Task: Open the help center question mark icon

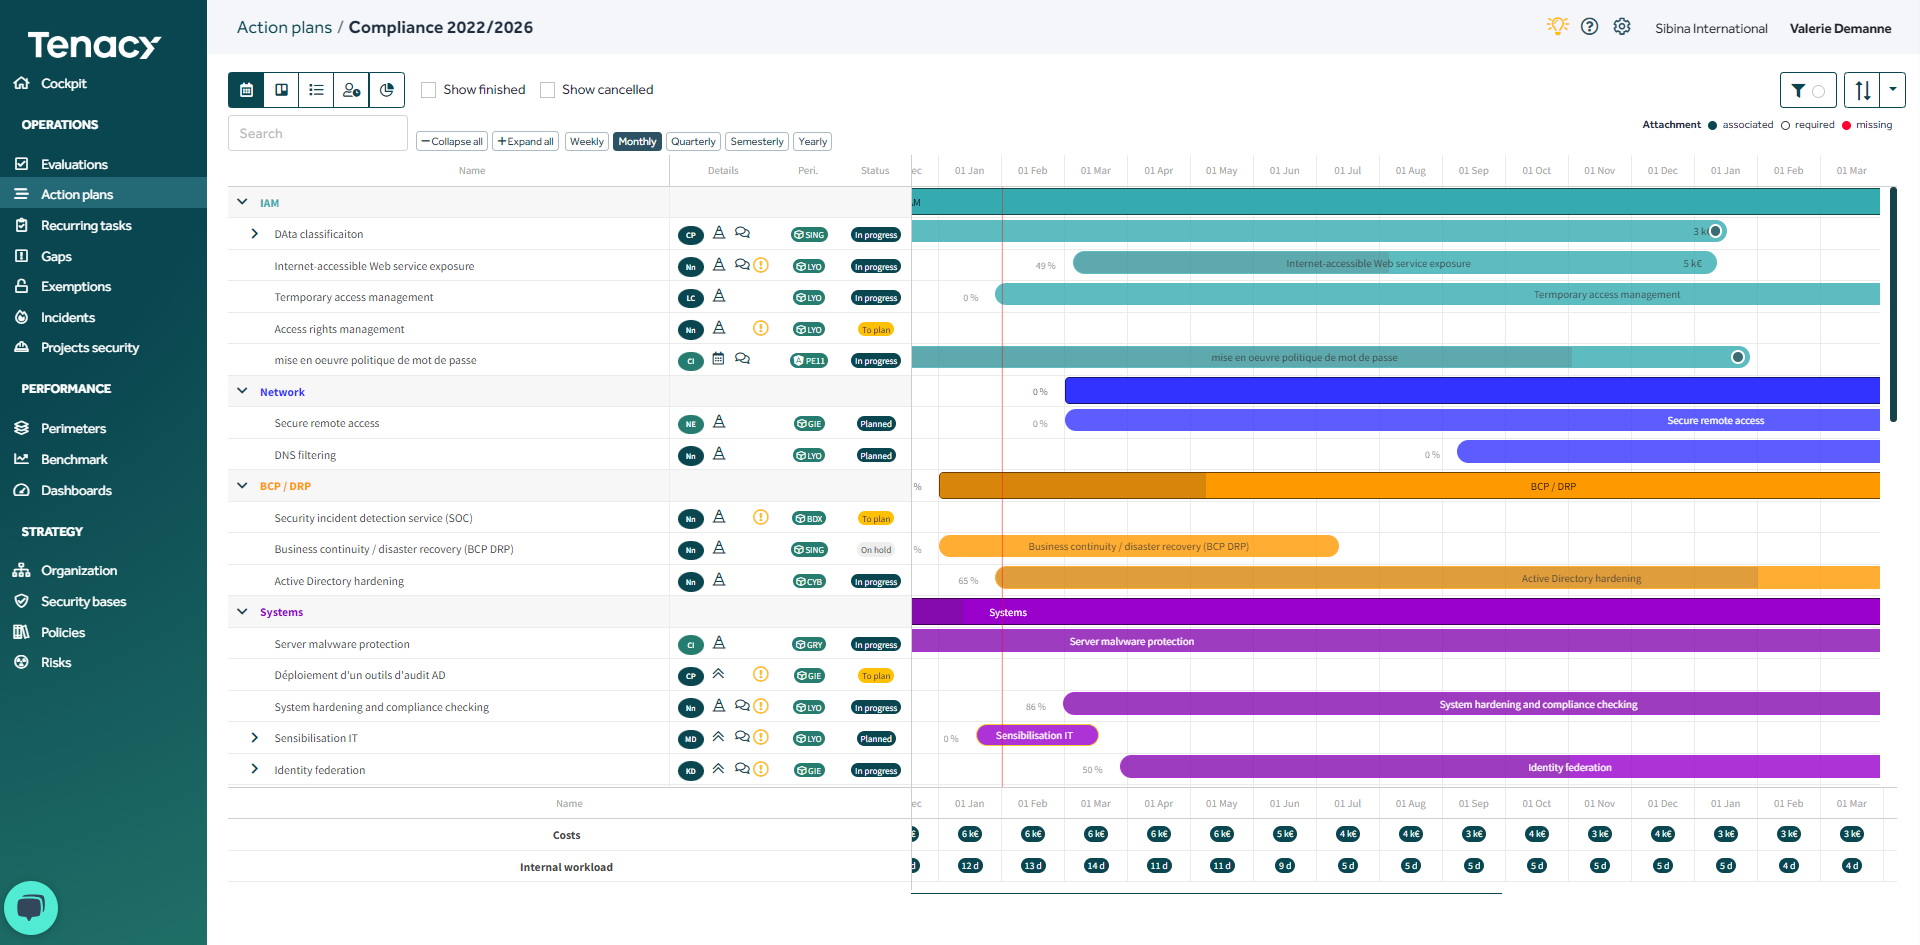Action: (x=1590, y=27)
